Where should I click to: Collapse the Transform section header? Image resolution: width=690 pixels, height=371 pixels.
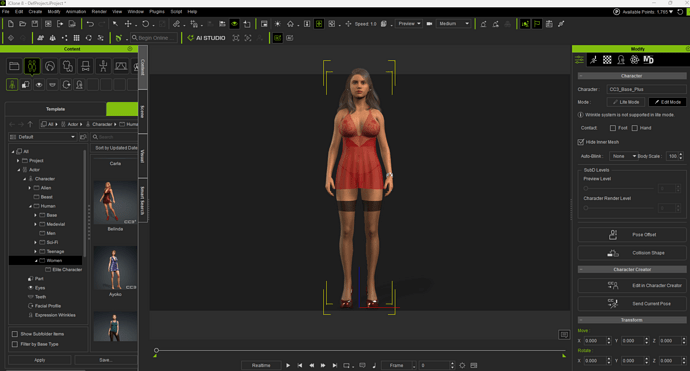click(x=631, y=320)
